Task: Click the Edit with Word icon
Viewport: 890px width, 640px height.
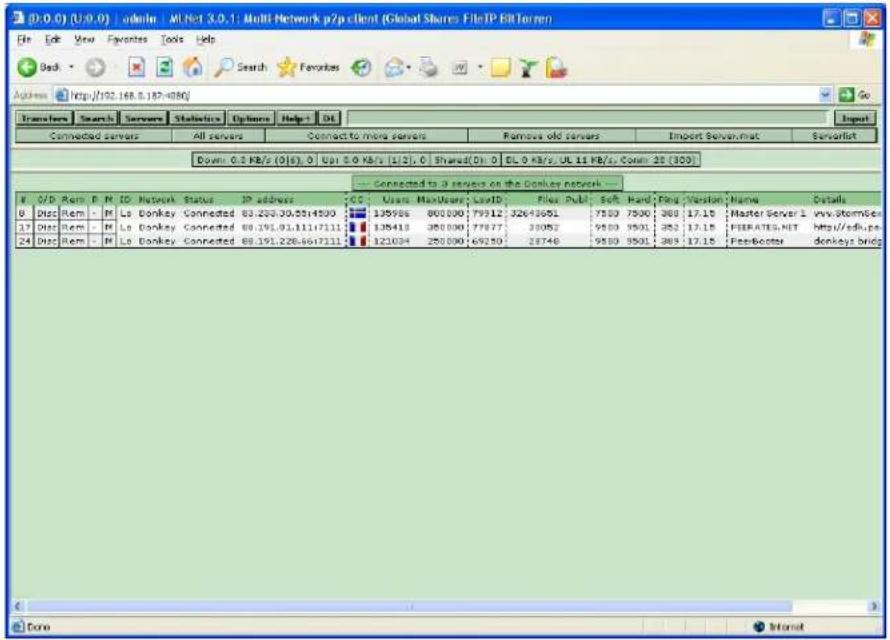Action: click(459, 68)
